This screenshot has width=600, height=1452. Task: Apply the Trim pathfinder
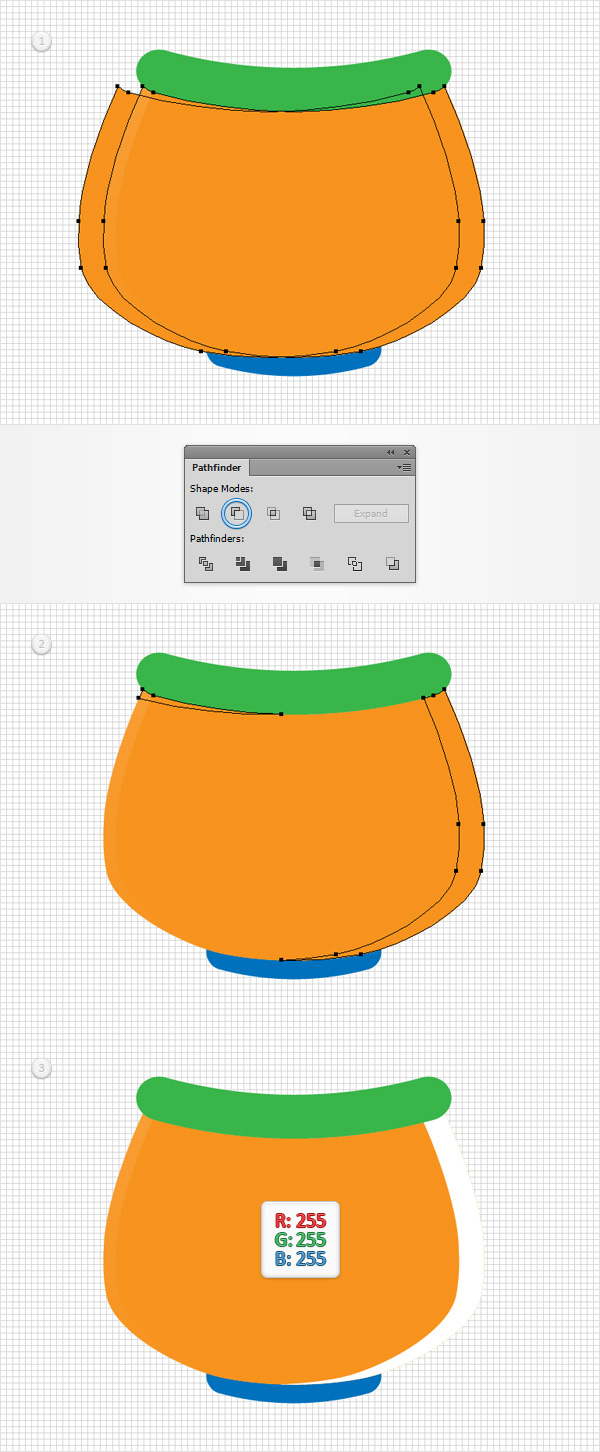242,563
